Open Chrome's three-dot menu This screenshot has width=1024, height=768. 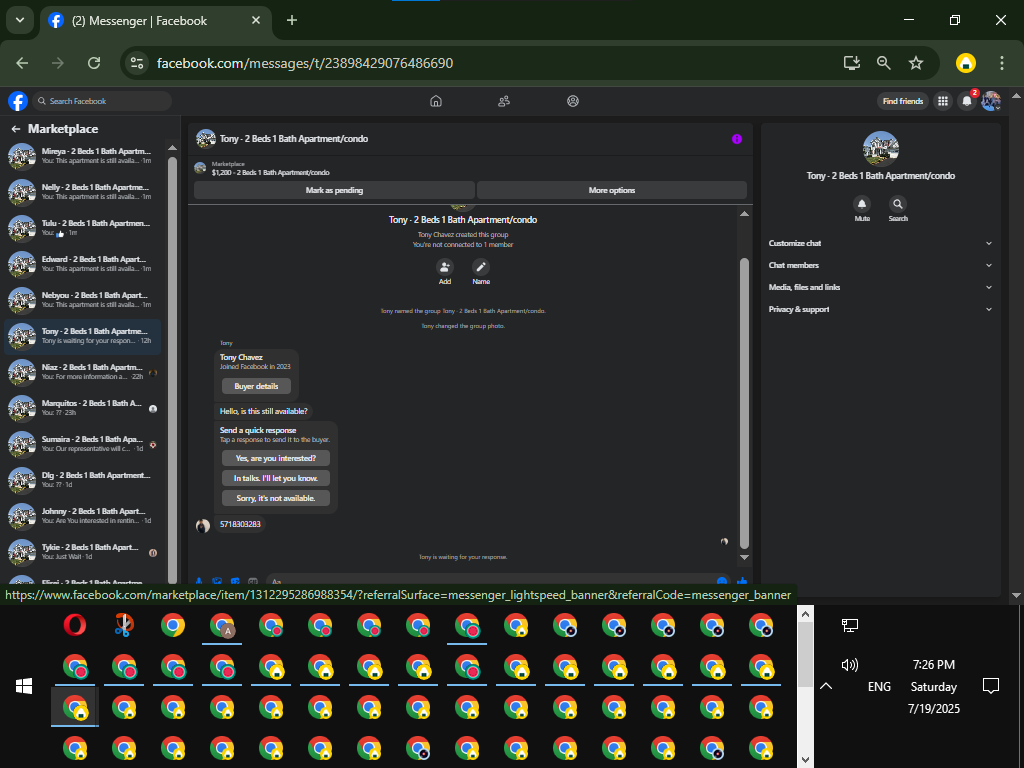(1002, 63)
